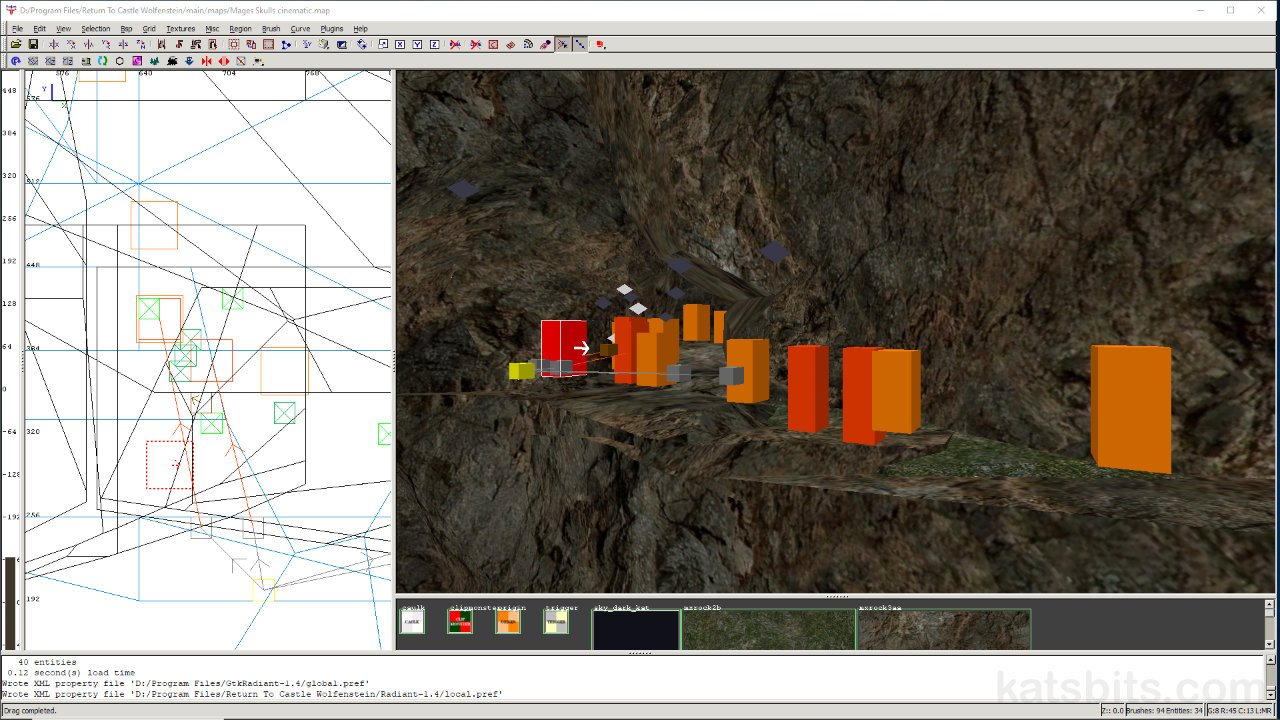Open the Misc menu
The height and width of the screenshot is (720, 1280).
coord(212,29)
